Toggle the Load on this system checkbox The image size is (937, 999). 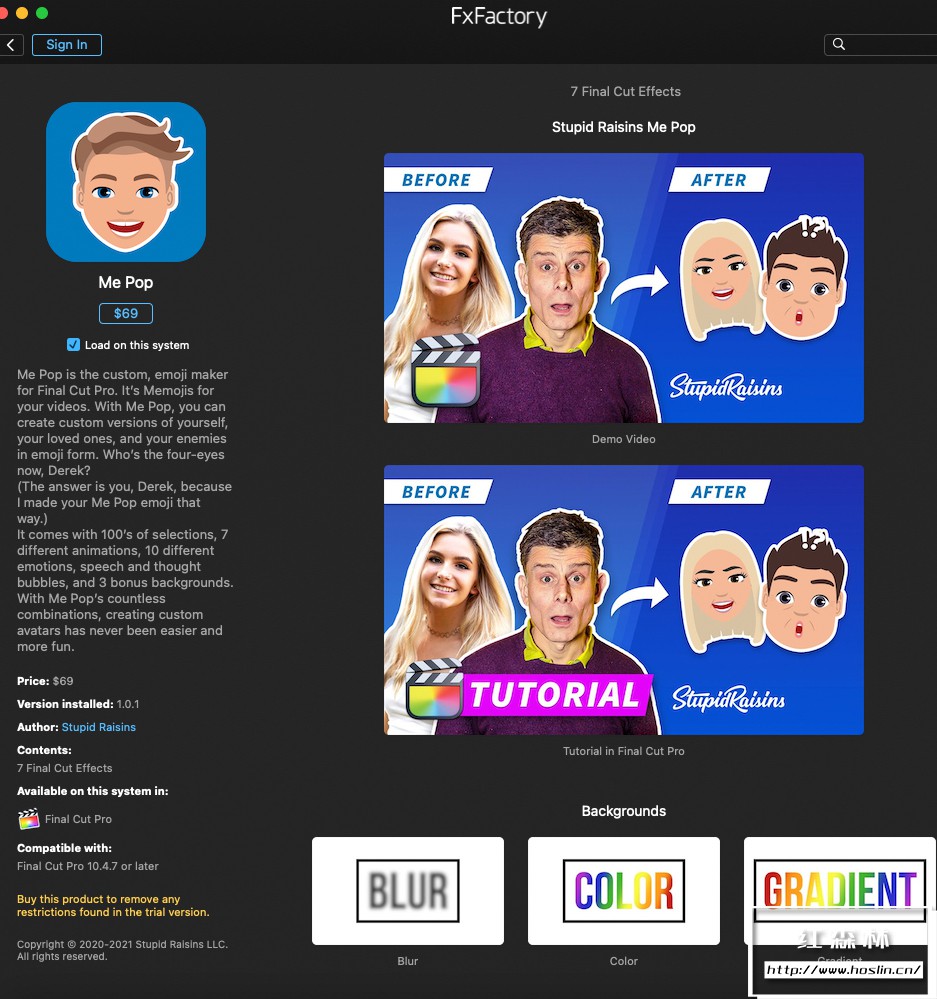73,345
